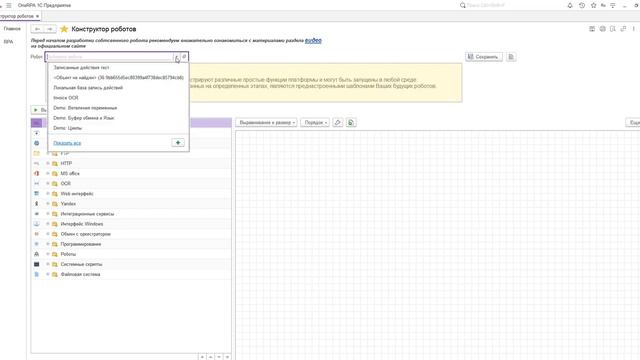
Task: Click the Показать все link
Action: click(67, 143)
